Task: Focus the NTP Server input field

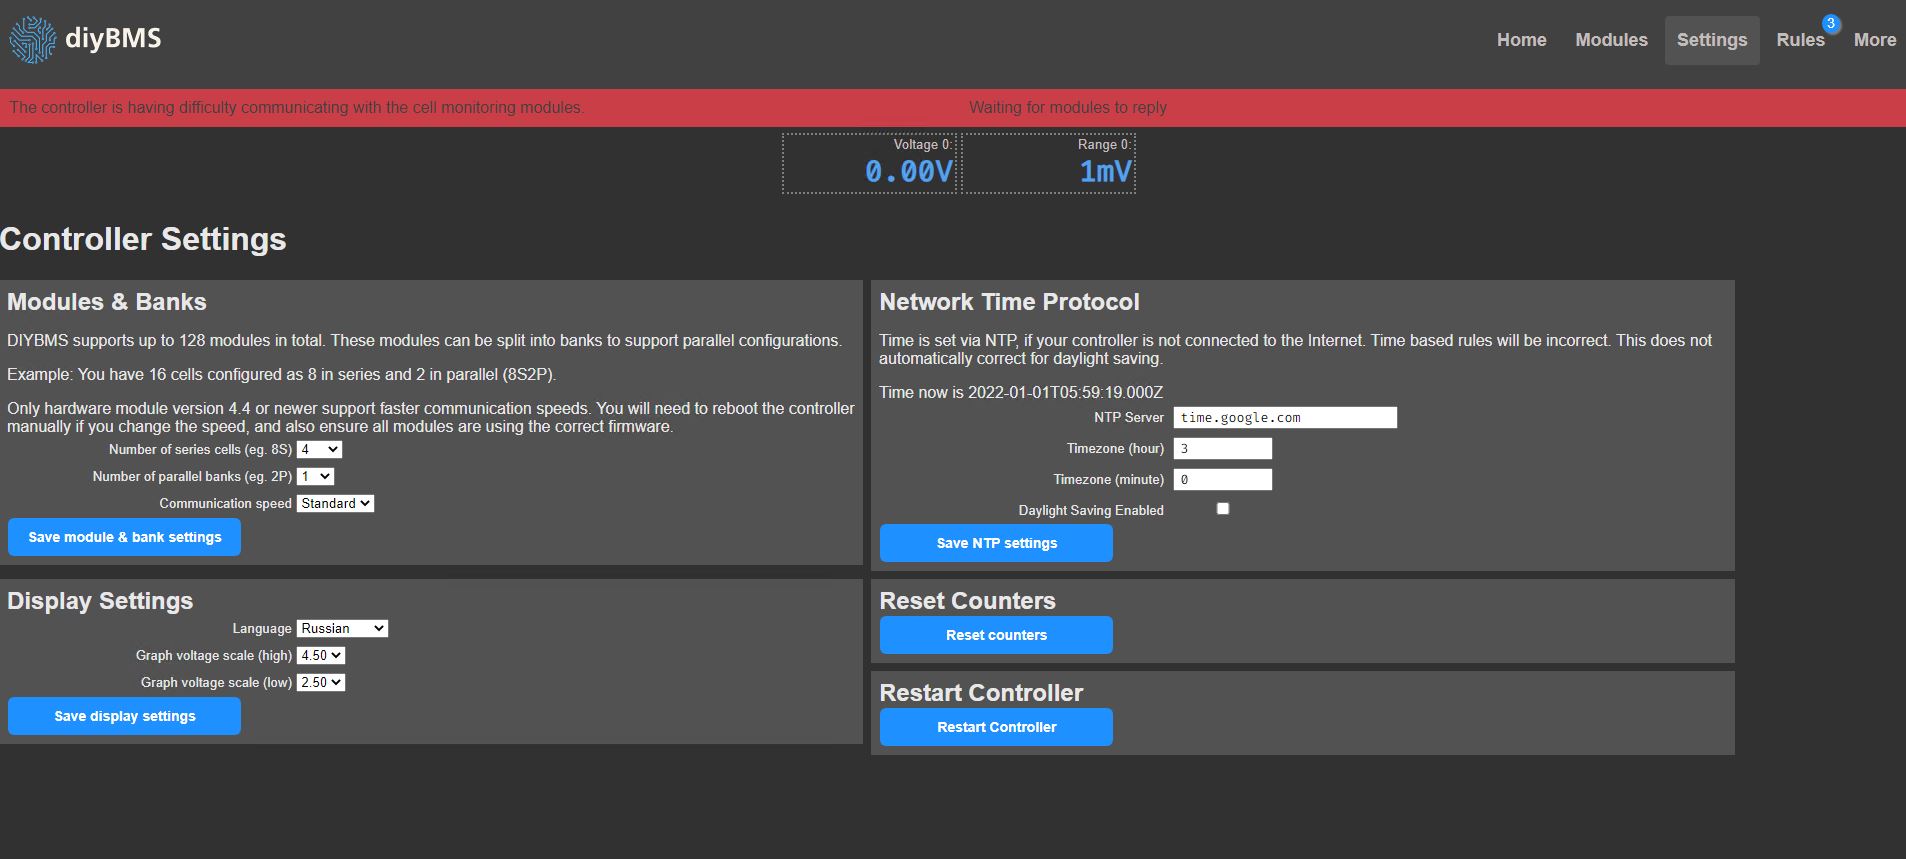Action: pos(1285,418)
